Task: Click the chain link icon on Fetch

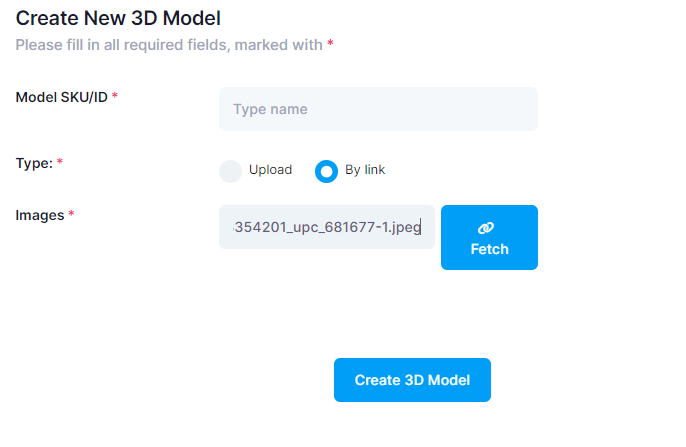Action: point(489,228)
